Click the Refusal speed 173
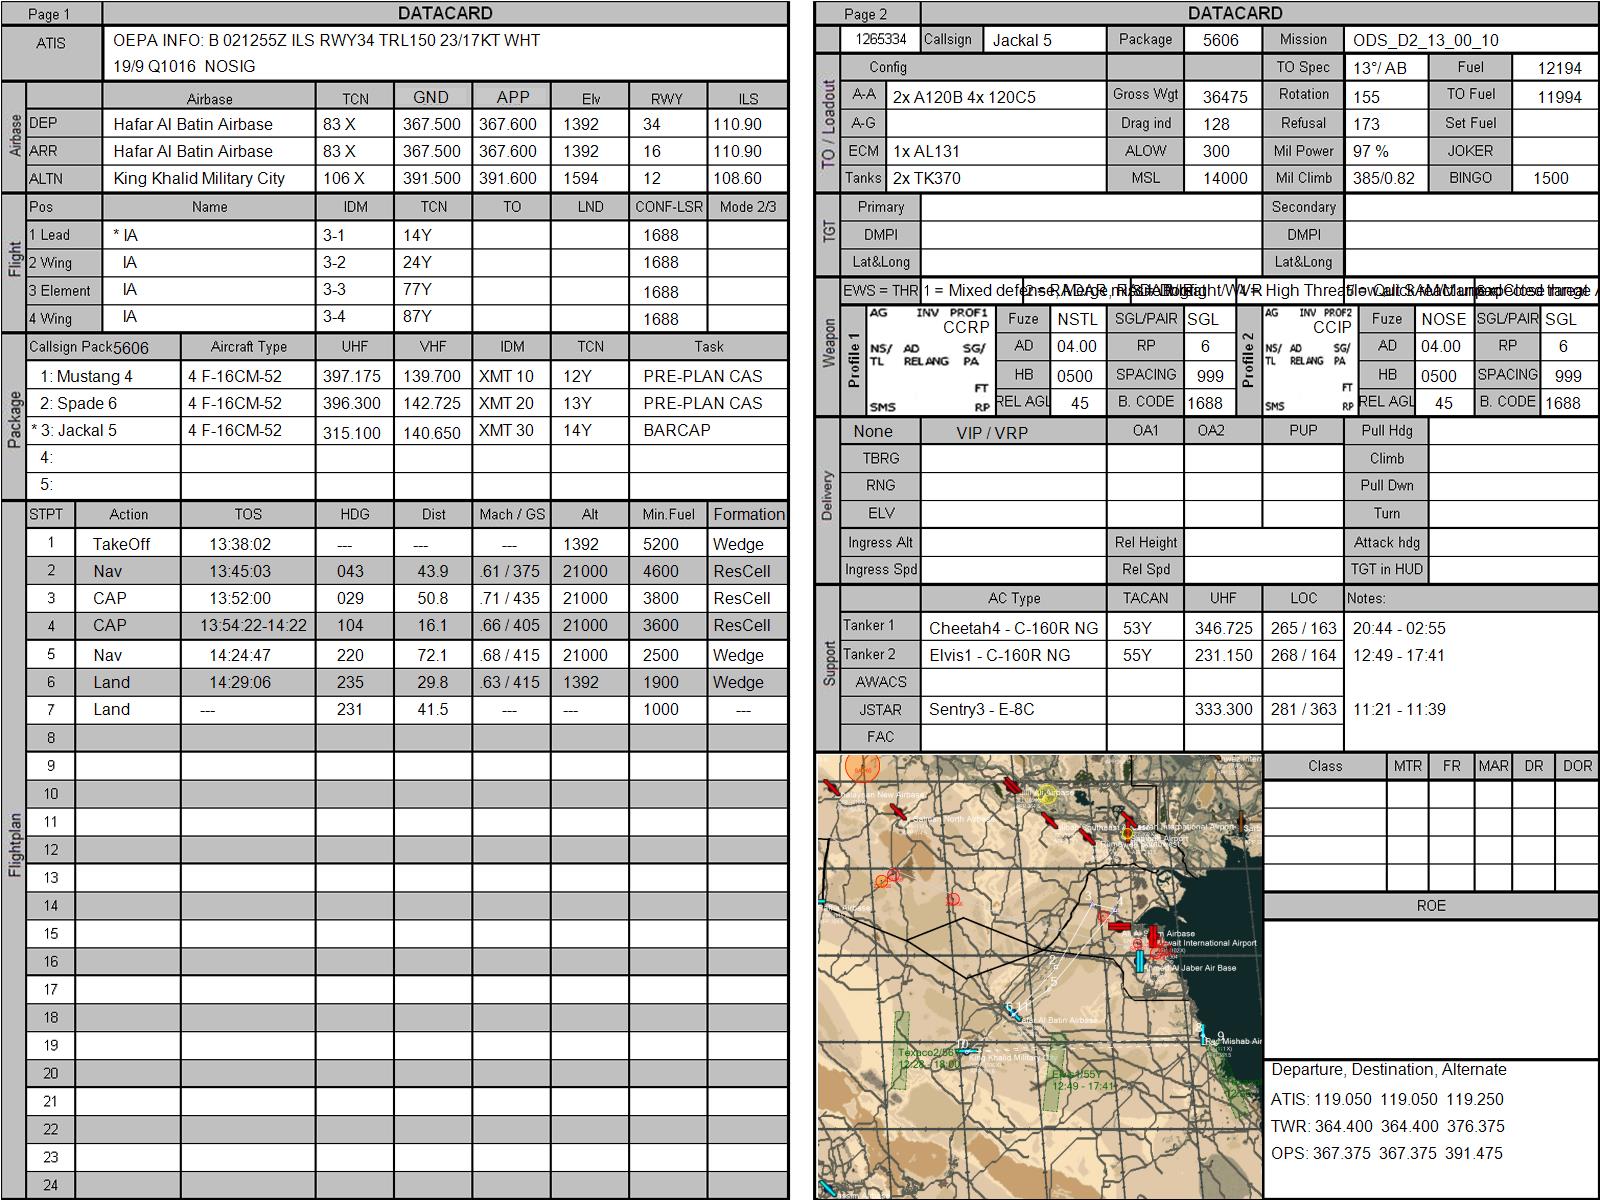The height and width of the screenshot is (1200, 1600). [1366, 124]
